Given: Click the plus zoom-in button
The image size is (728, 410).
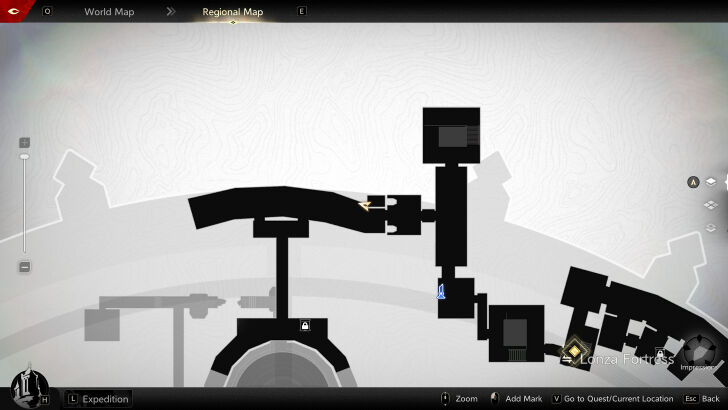Looking at the screenshot, I should tap(25, 143).
